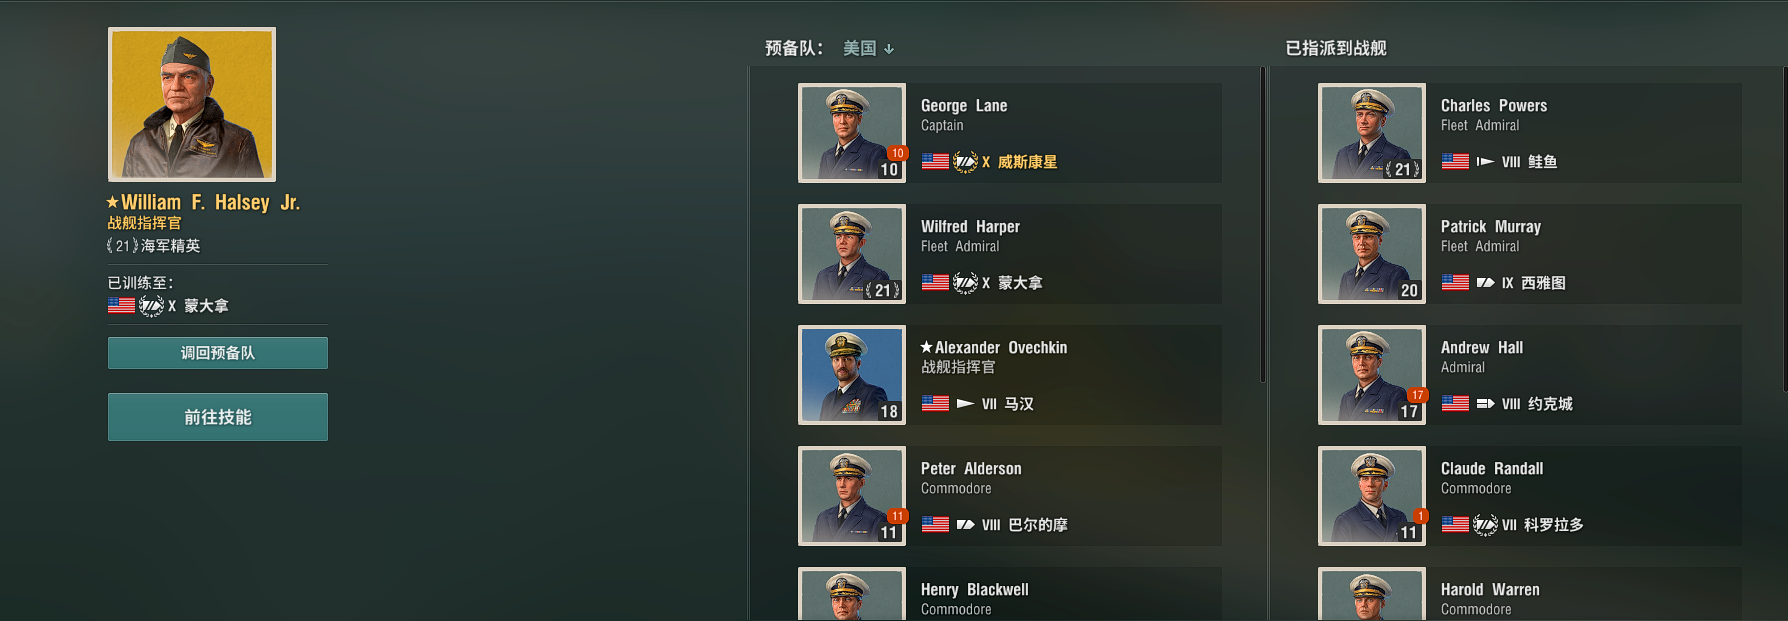This screenshot has width=1788, height=621.
Task: Click the battleship icon beside VII 科罗拉多
Action: (1485, 525)
